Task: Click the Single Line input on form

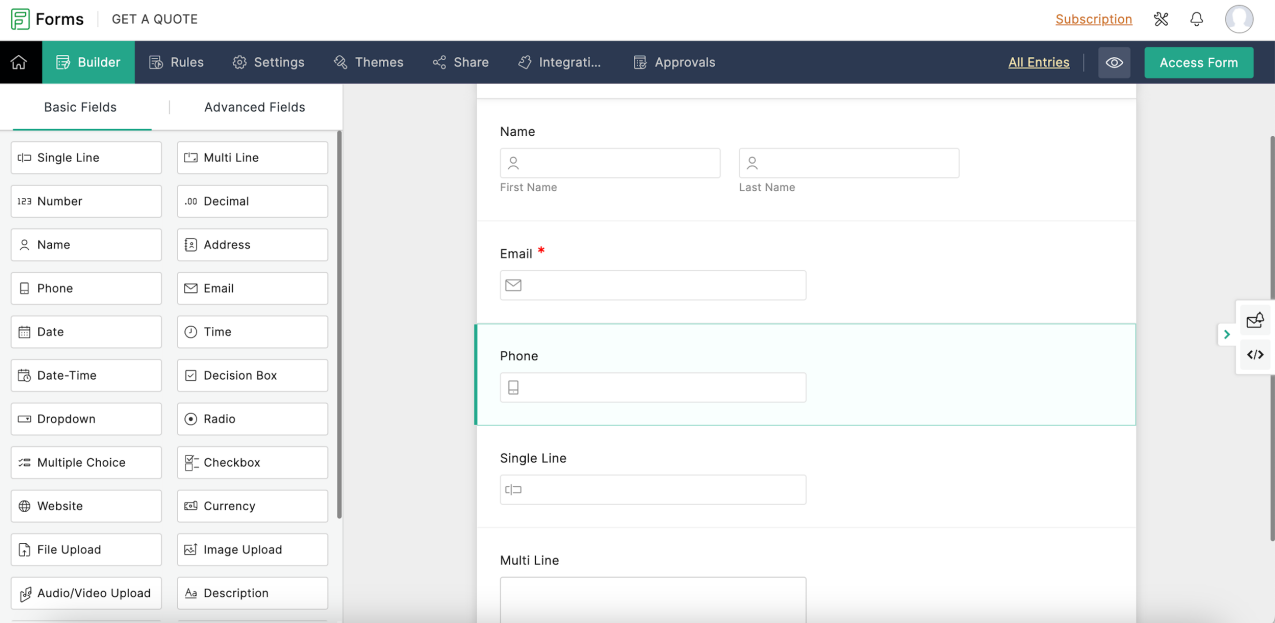Action: (x=653, y=490)
